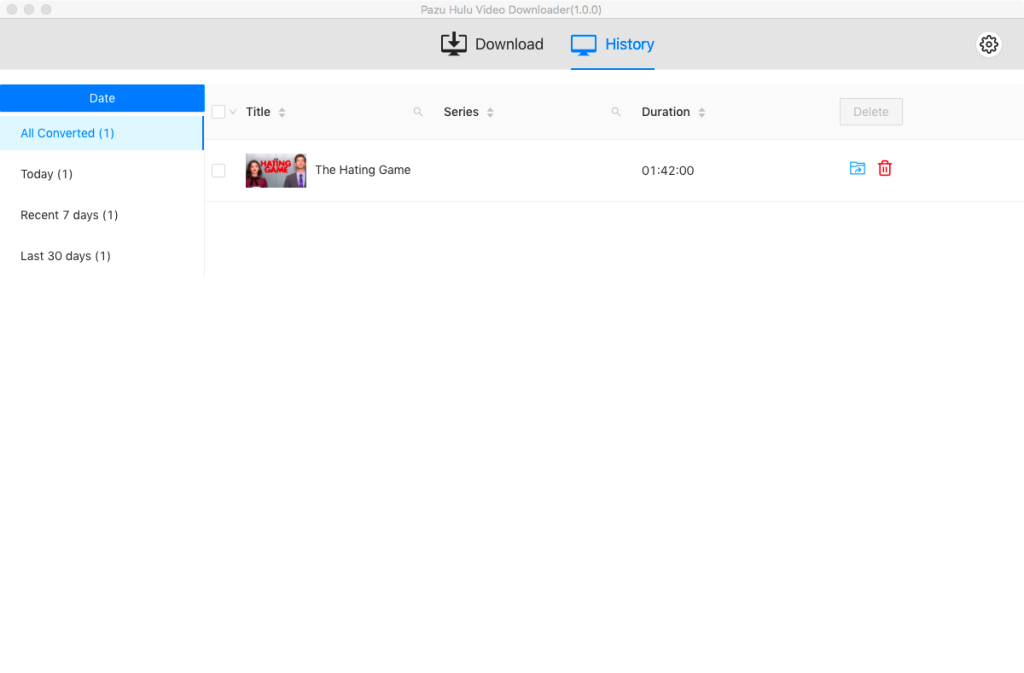The height and width of the screenshot is (673, 1024).
Task: Switch to the History tab
Action: pyautogui.click(x=612, y=44)
